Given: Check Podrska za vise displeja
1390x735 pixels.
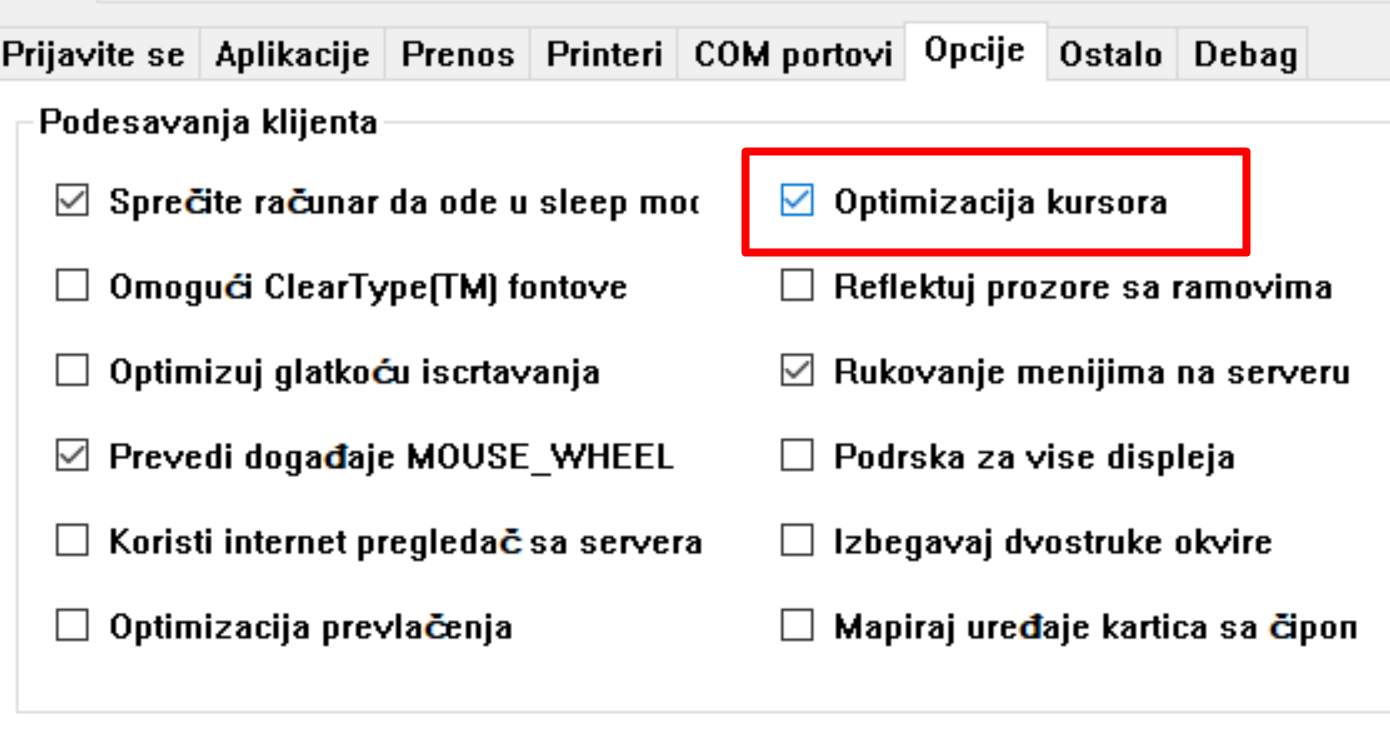Looking at the screenshot, I should [797, 457].
